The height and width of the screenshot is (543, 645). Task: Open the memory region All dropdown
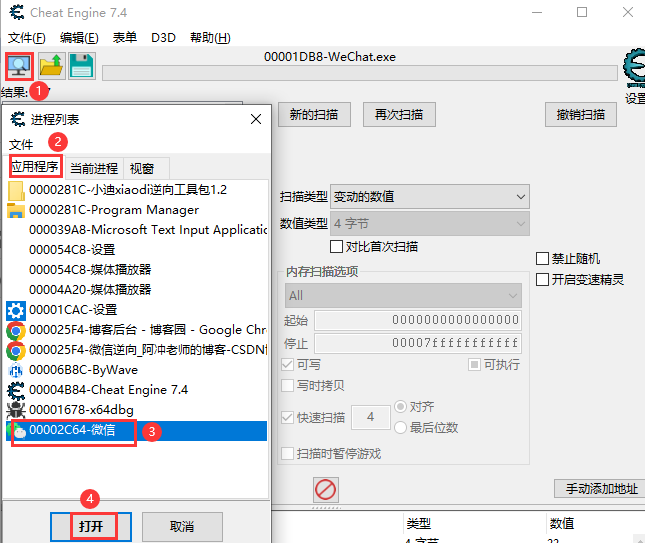403,295
